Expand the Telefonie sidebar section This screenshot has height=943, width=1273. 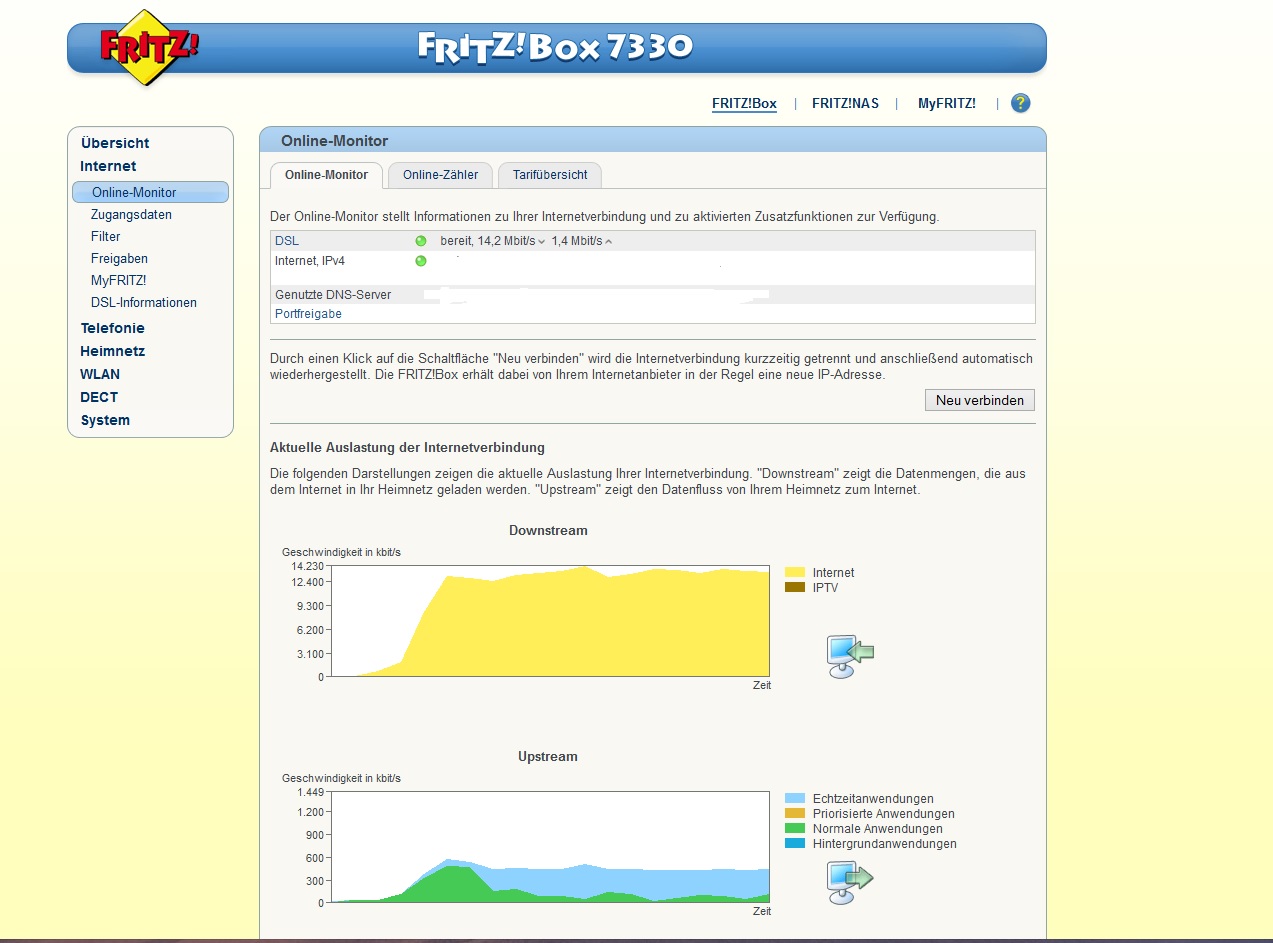coord(112,328)
